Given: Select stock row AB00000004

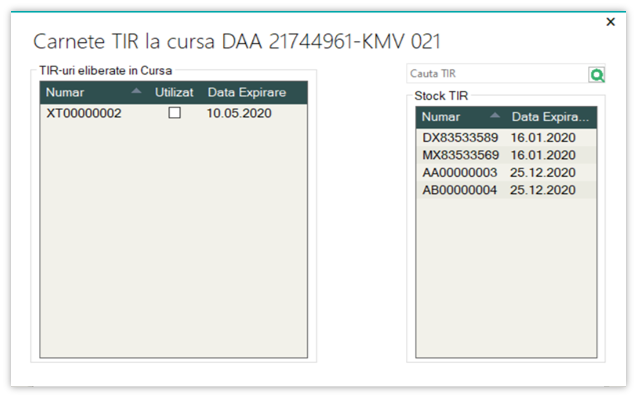Looking at the screenshot, I should 506,190.
